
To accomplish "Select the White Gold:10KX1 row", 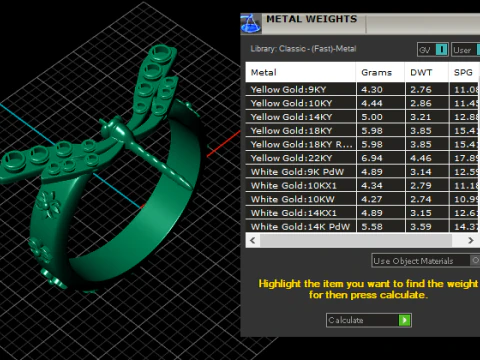I will click(x=362, y=185).
